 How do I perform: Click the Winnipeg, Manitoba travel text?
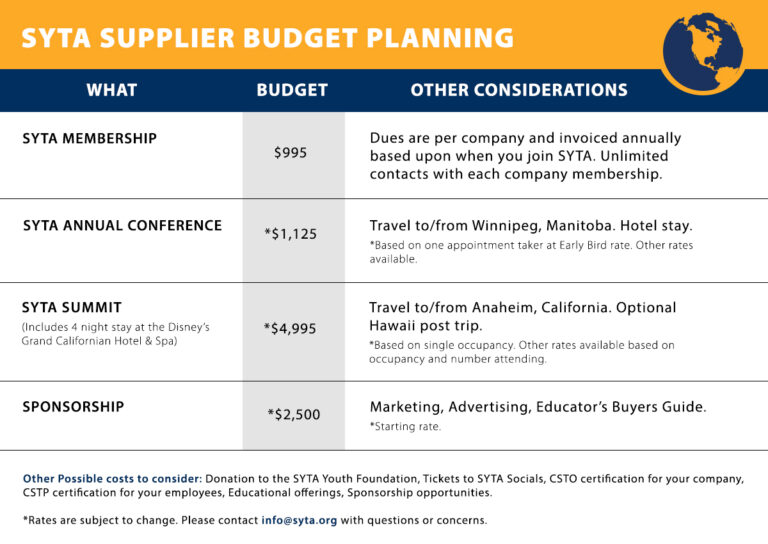(531, 226)
